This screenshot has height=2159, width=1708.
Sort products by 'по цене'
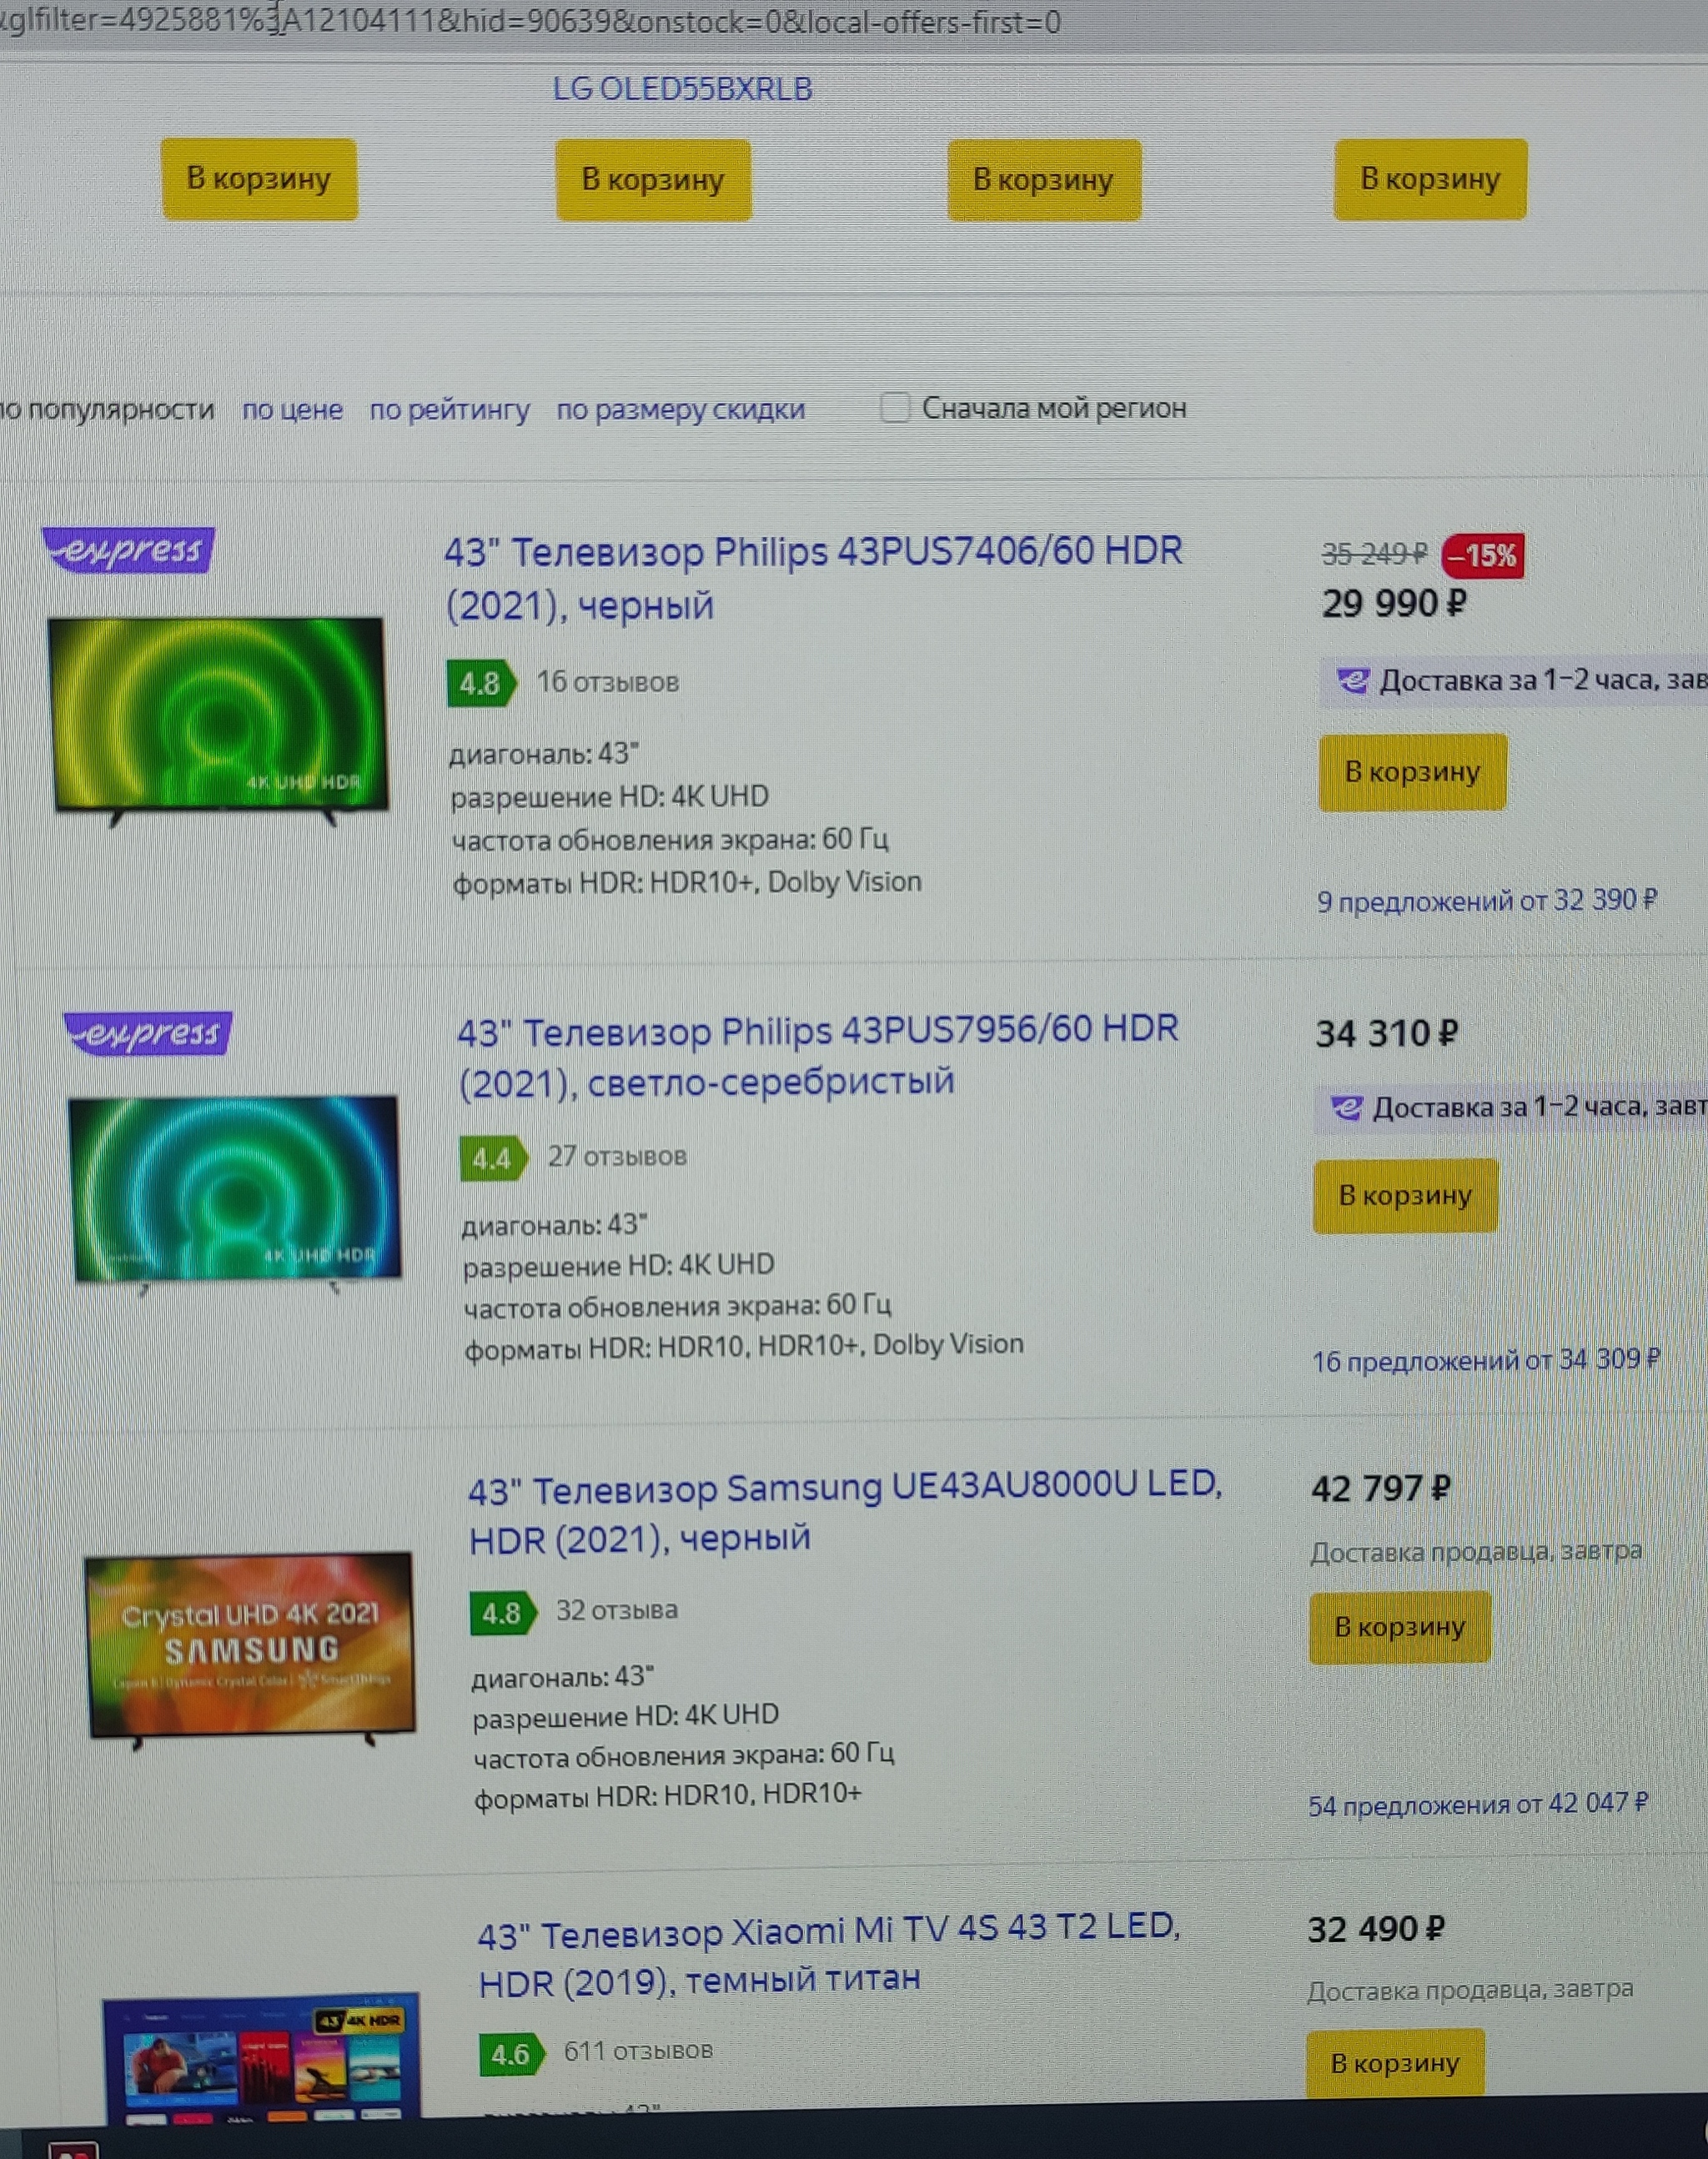(x=292, y=410)
